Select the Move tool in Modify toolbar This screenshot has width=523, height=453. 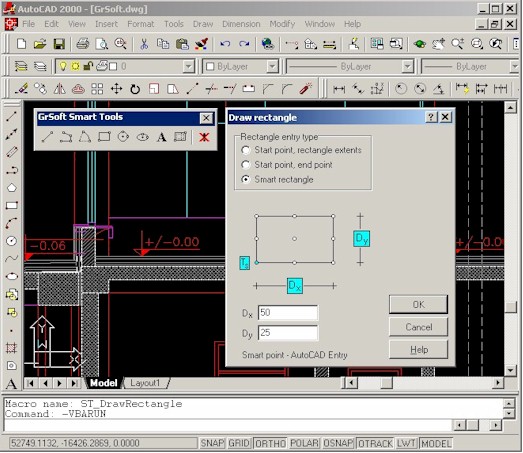click(x=116, y=89)
